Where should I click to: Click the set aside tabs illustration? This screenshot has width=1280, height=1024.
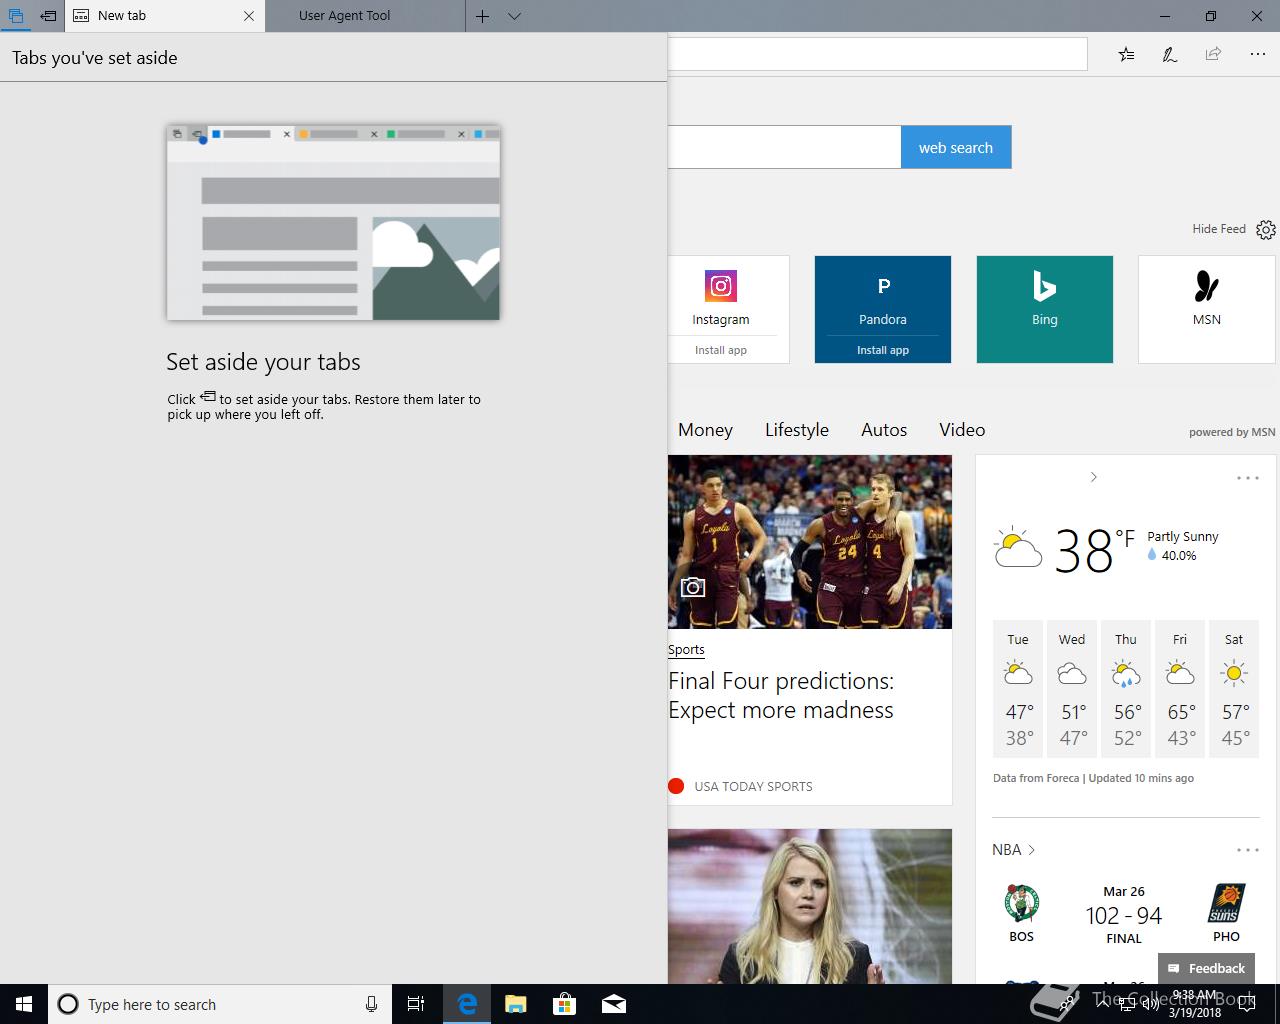pos(333,222)
